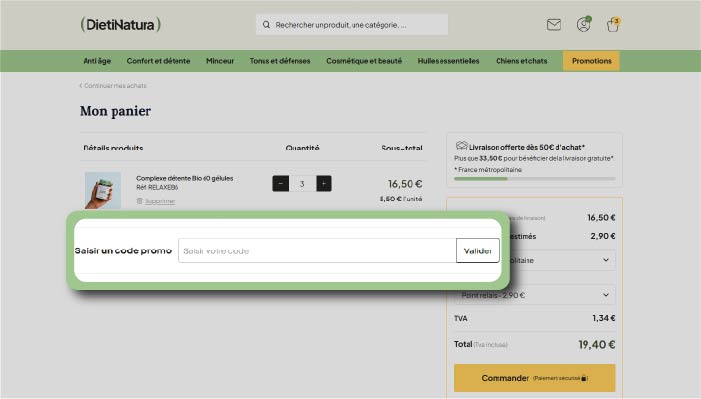Click the Commander checkout button
Image resolution: width=701 pixels, height=399 pixels.
tap(535, 378)
